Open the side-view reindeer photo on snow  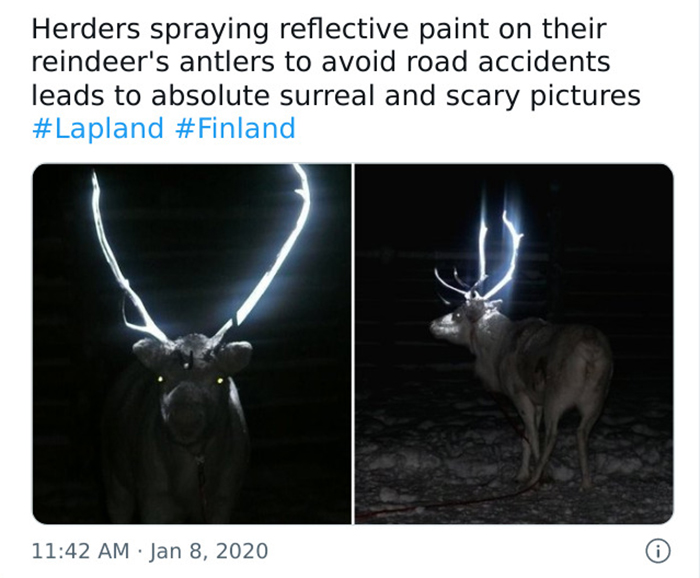[514, 344]
